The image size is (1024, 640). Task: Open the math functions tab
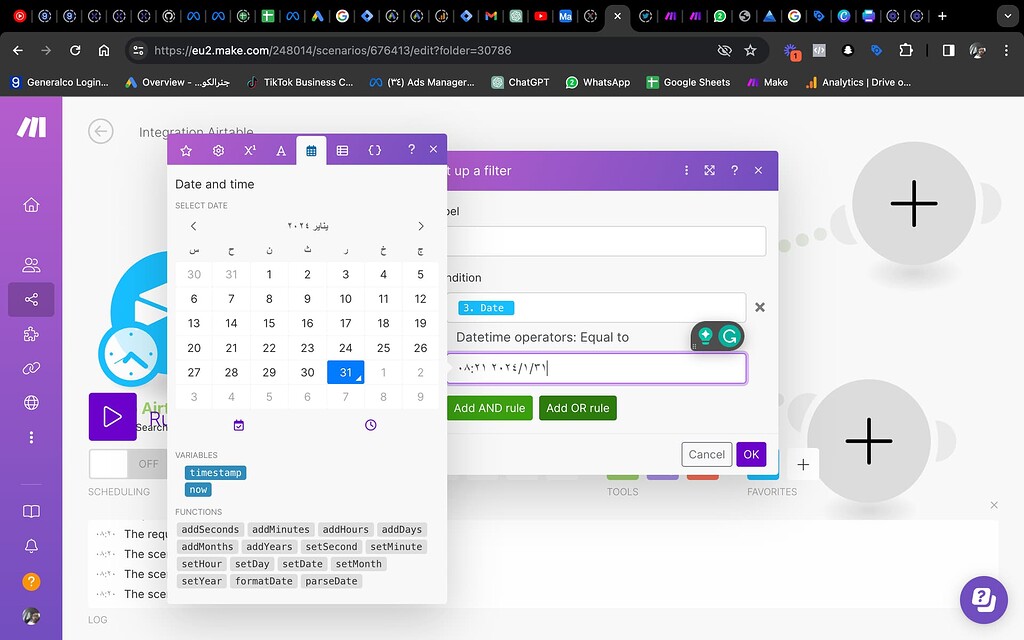coord(249,149)
